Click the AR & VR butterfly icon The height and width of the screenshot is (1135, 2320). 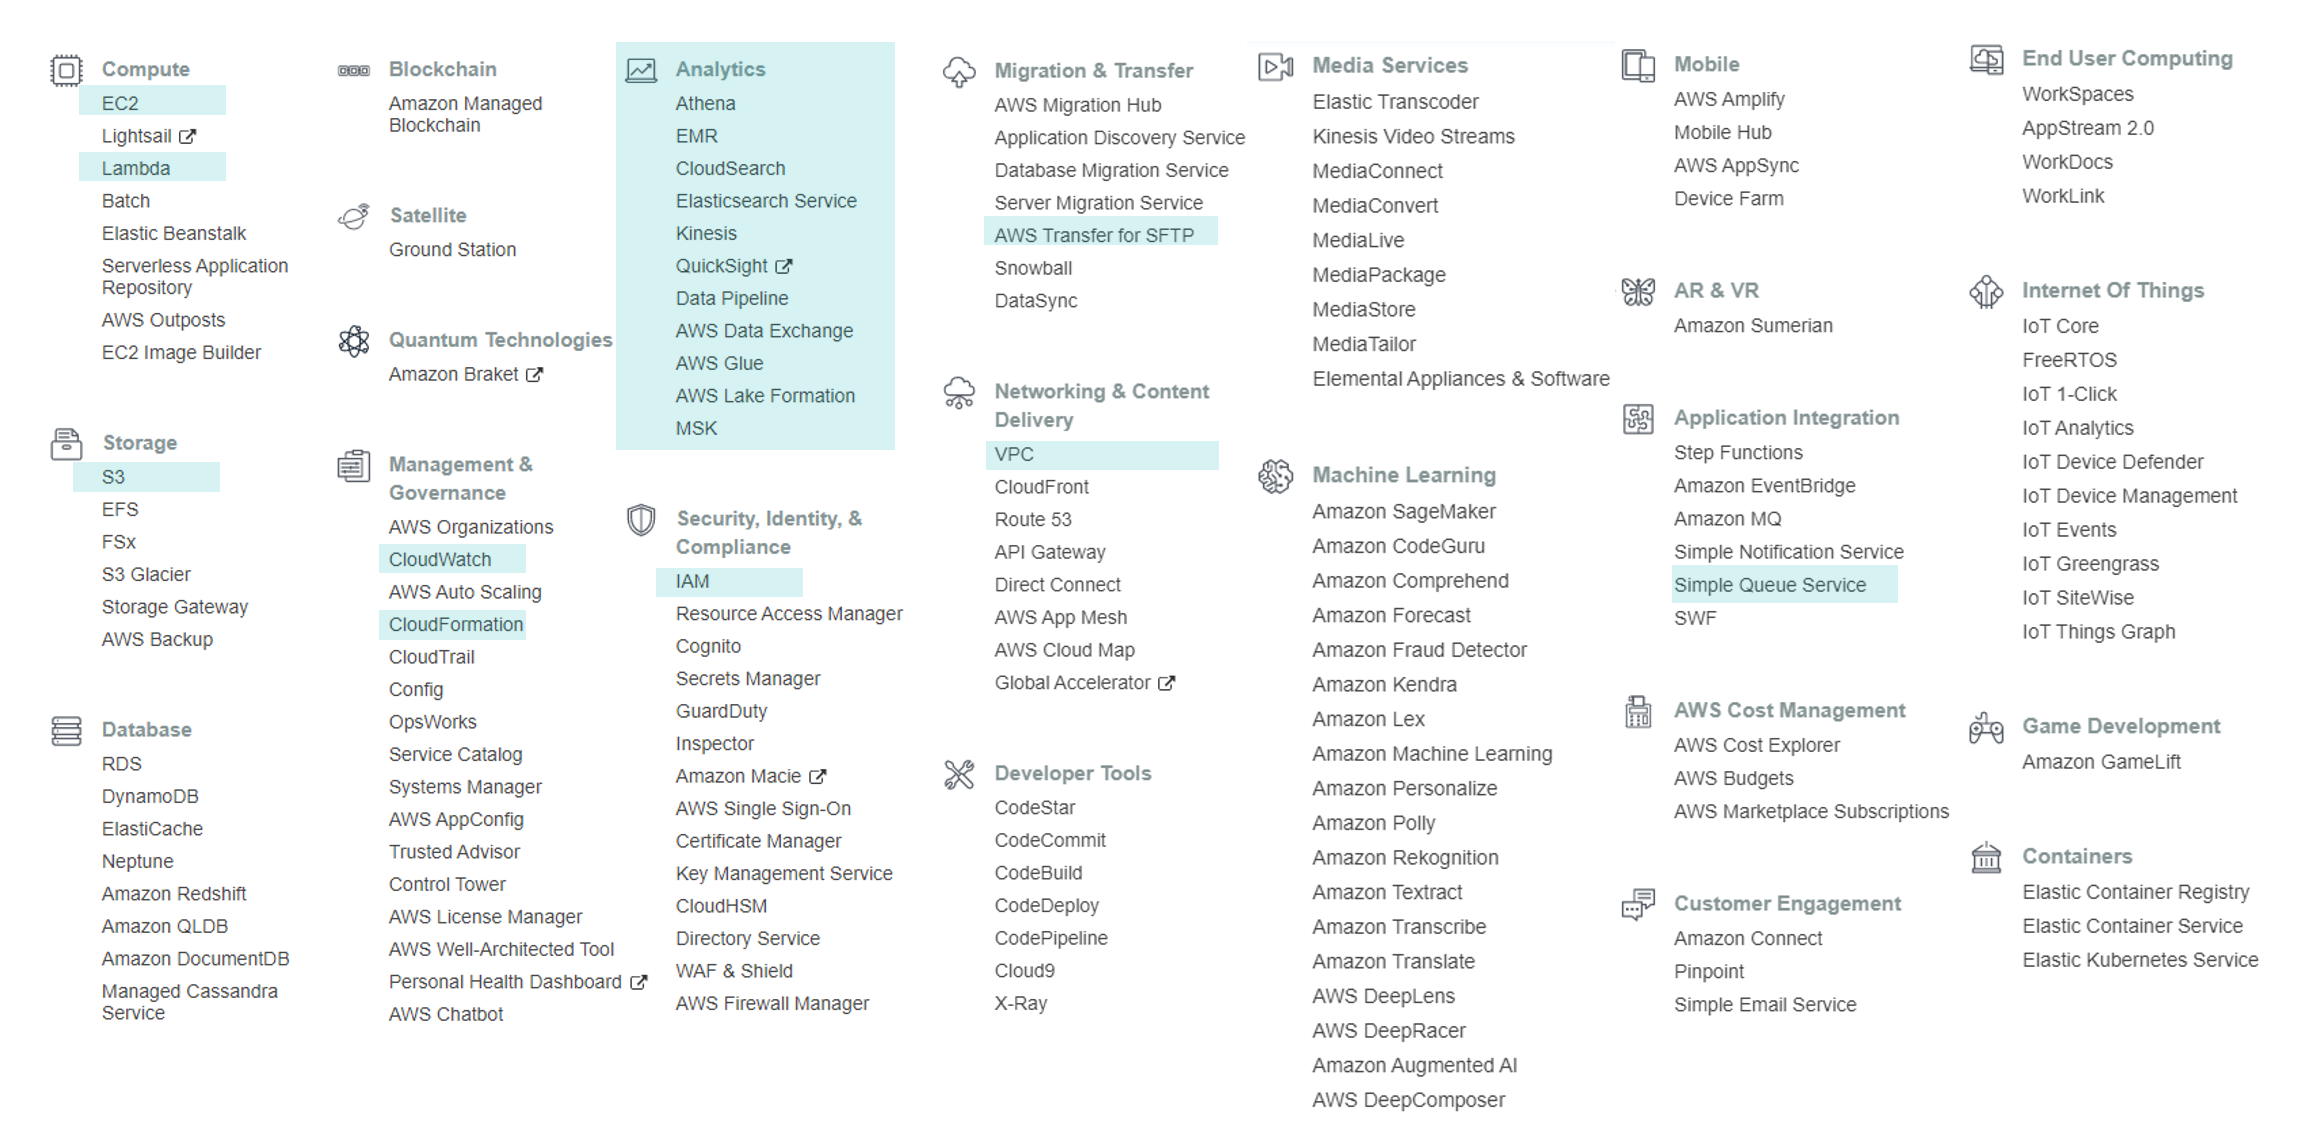1638,291
